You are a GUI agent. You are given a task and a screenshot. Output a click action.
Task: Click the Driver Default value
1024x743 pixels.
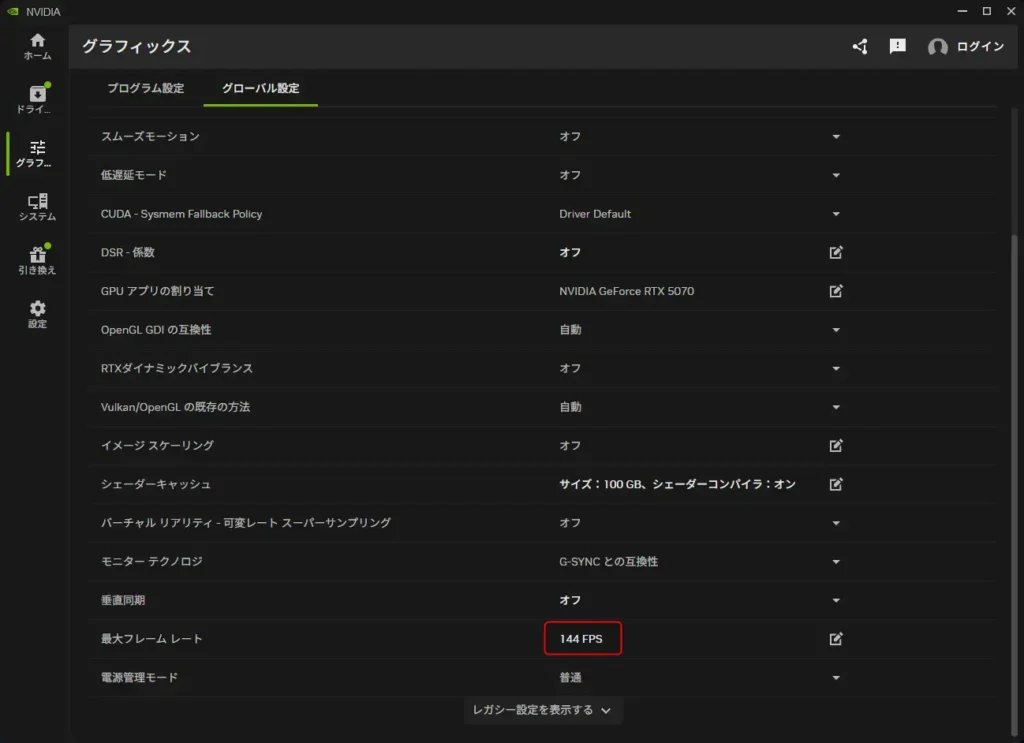point(595,213)
